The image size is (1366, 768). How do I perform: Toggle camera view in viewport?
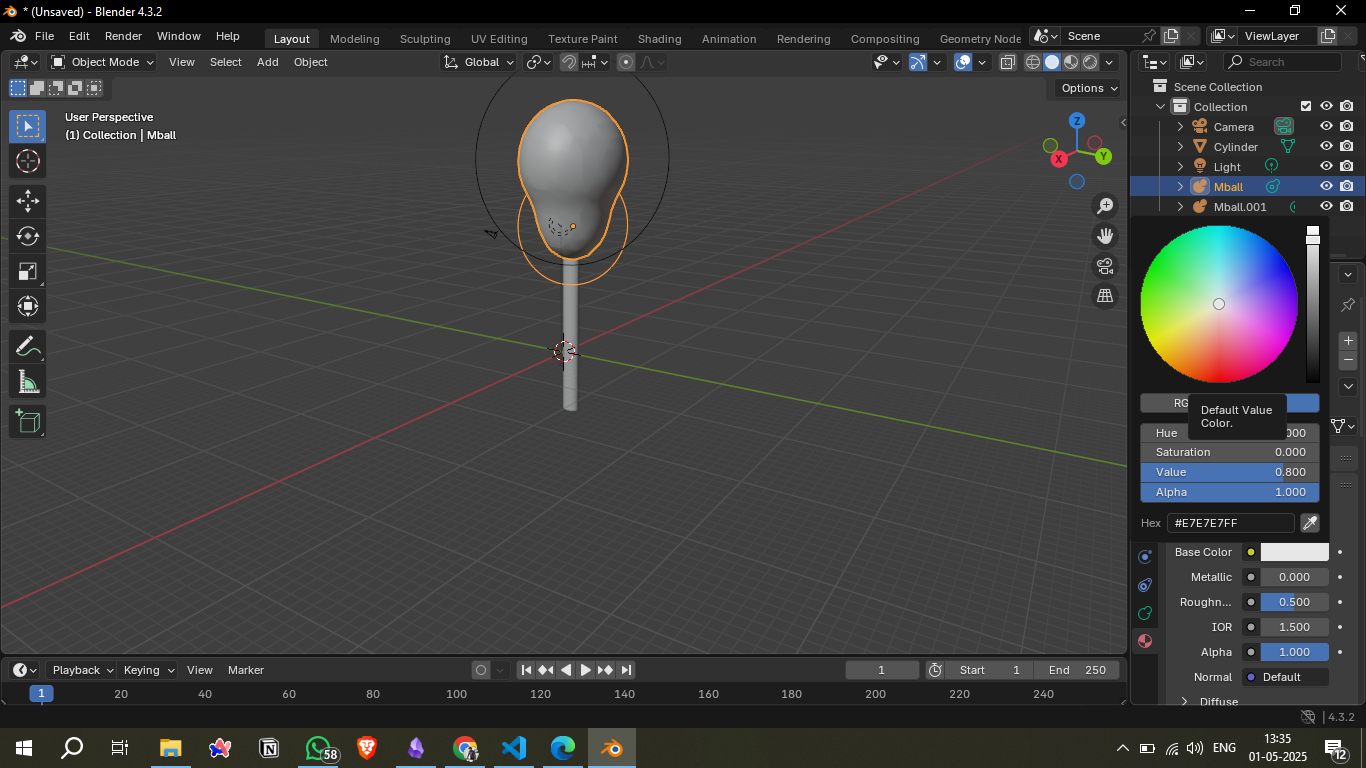point(1105,266)
